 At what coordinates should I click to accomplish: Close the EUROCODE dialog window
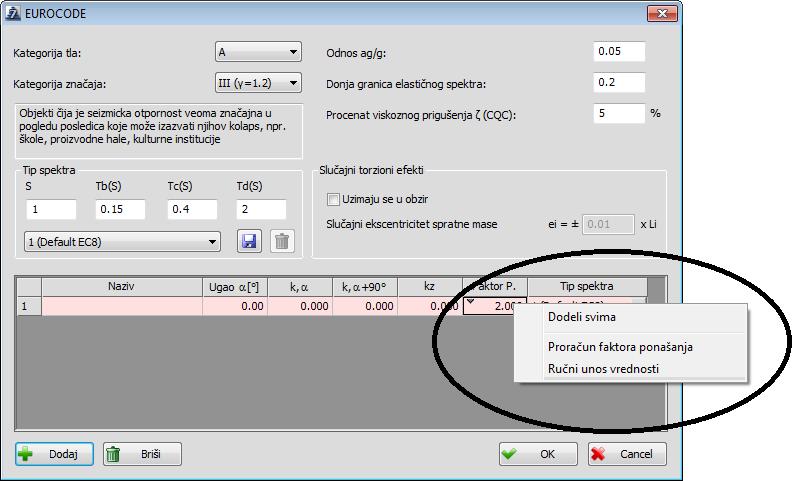[x=662, y=14]
